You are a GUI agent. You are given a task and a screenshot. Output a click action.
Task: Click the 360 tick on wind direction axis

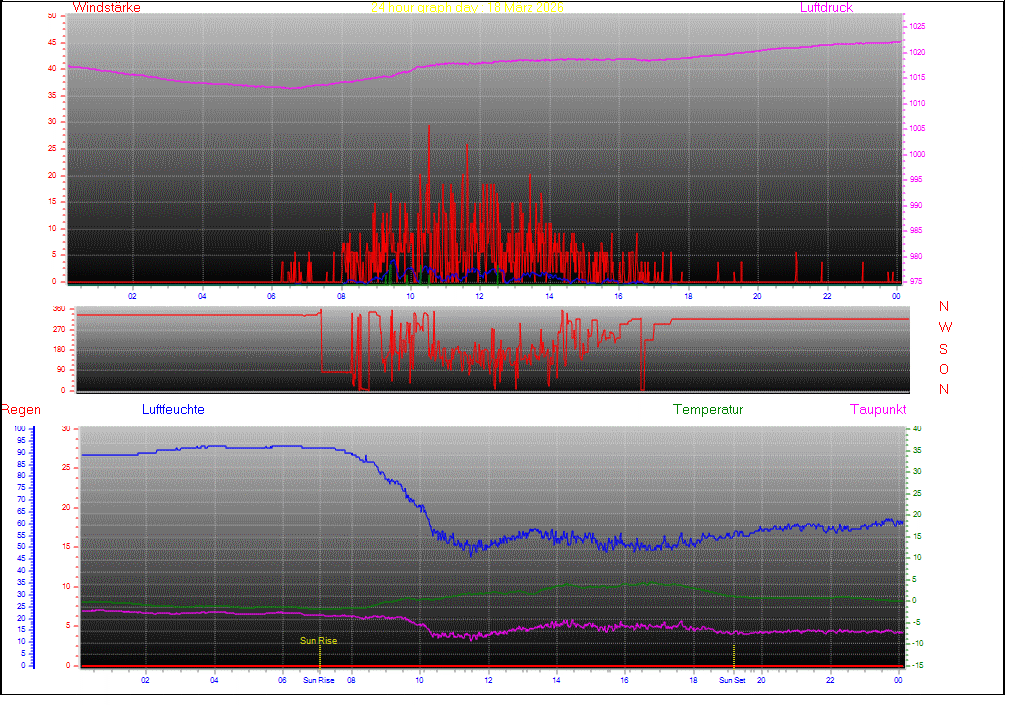click(x=57, y=309)
